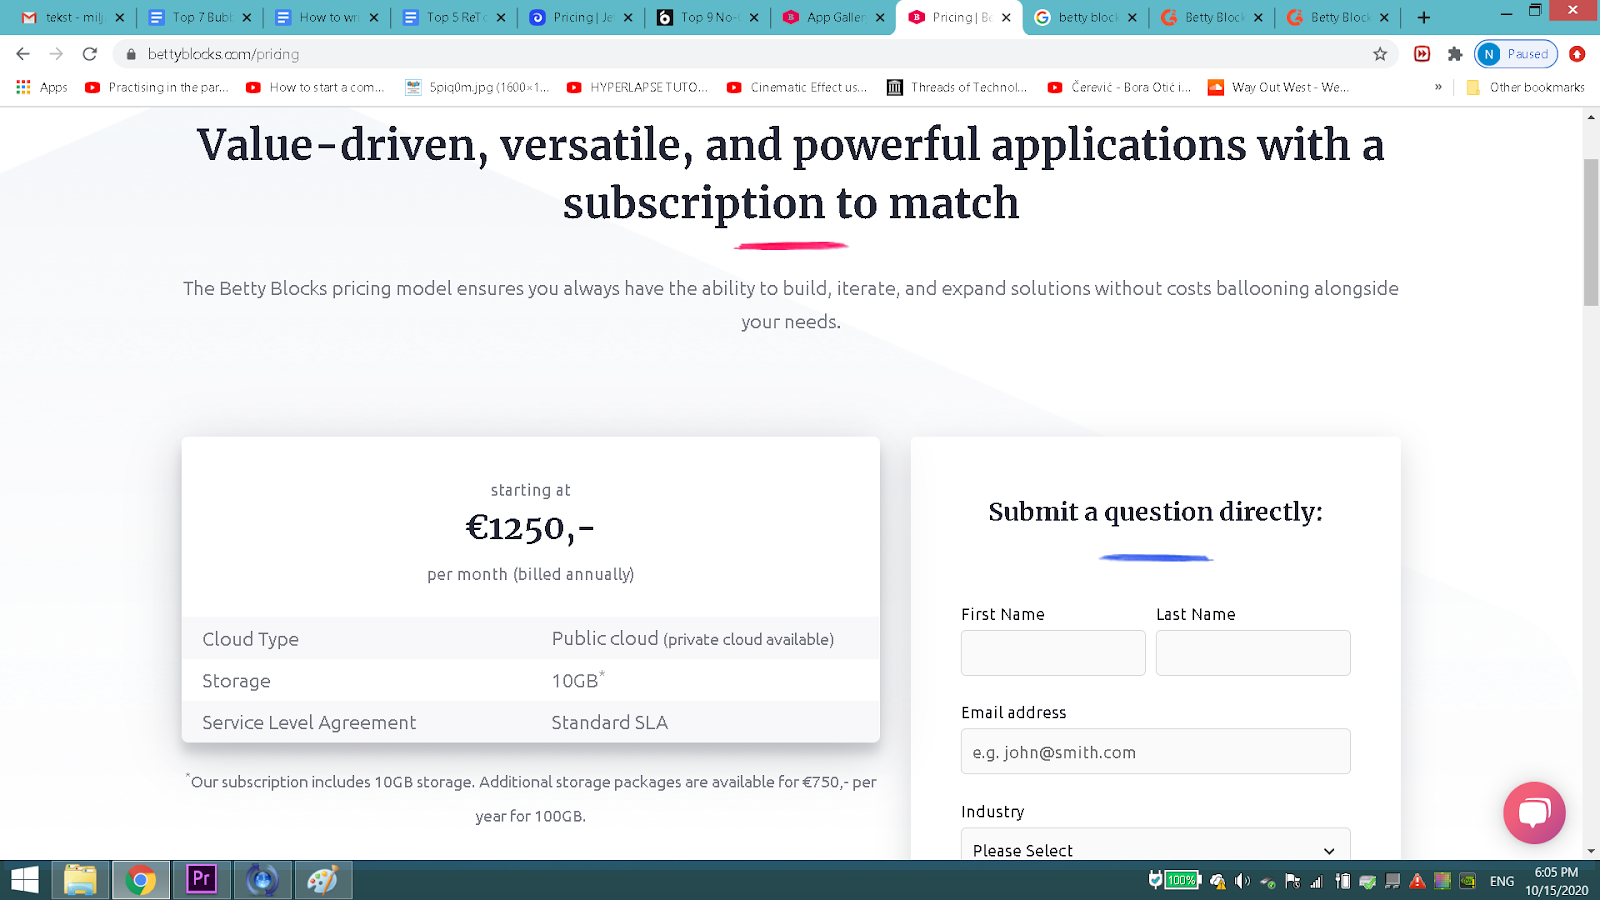
Task: Open Threads of Technol... bookmark
Action: click(x=957, y=87)
